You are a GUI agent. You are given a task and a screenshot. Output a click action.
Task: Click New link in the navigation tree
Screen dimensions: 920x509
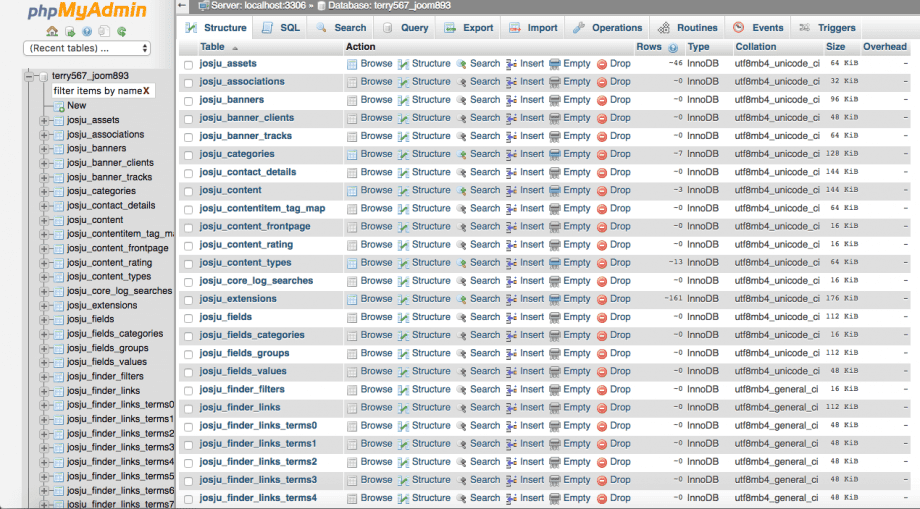76,106
